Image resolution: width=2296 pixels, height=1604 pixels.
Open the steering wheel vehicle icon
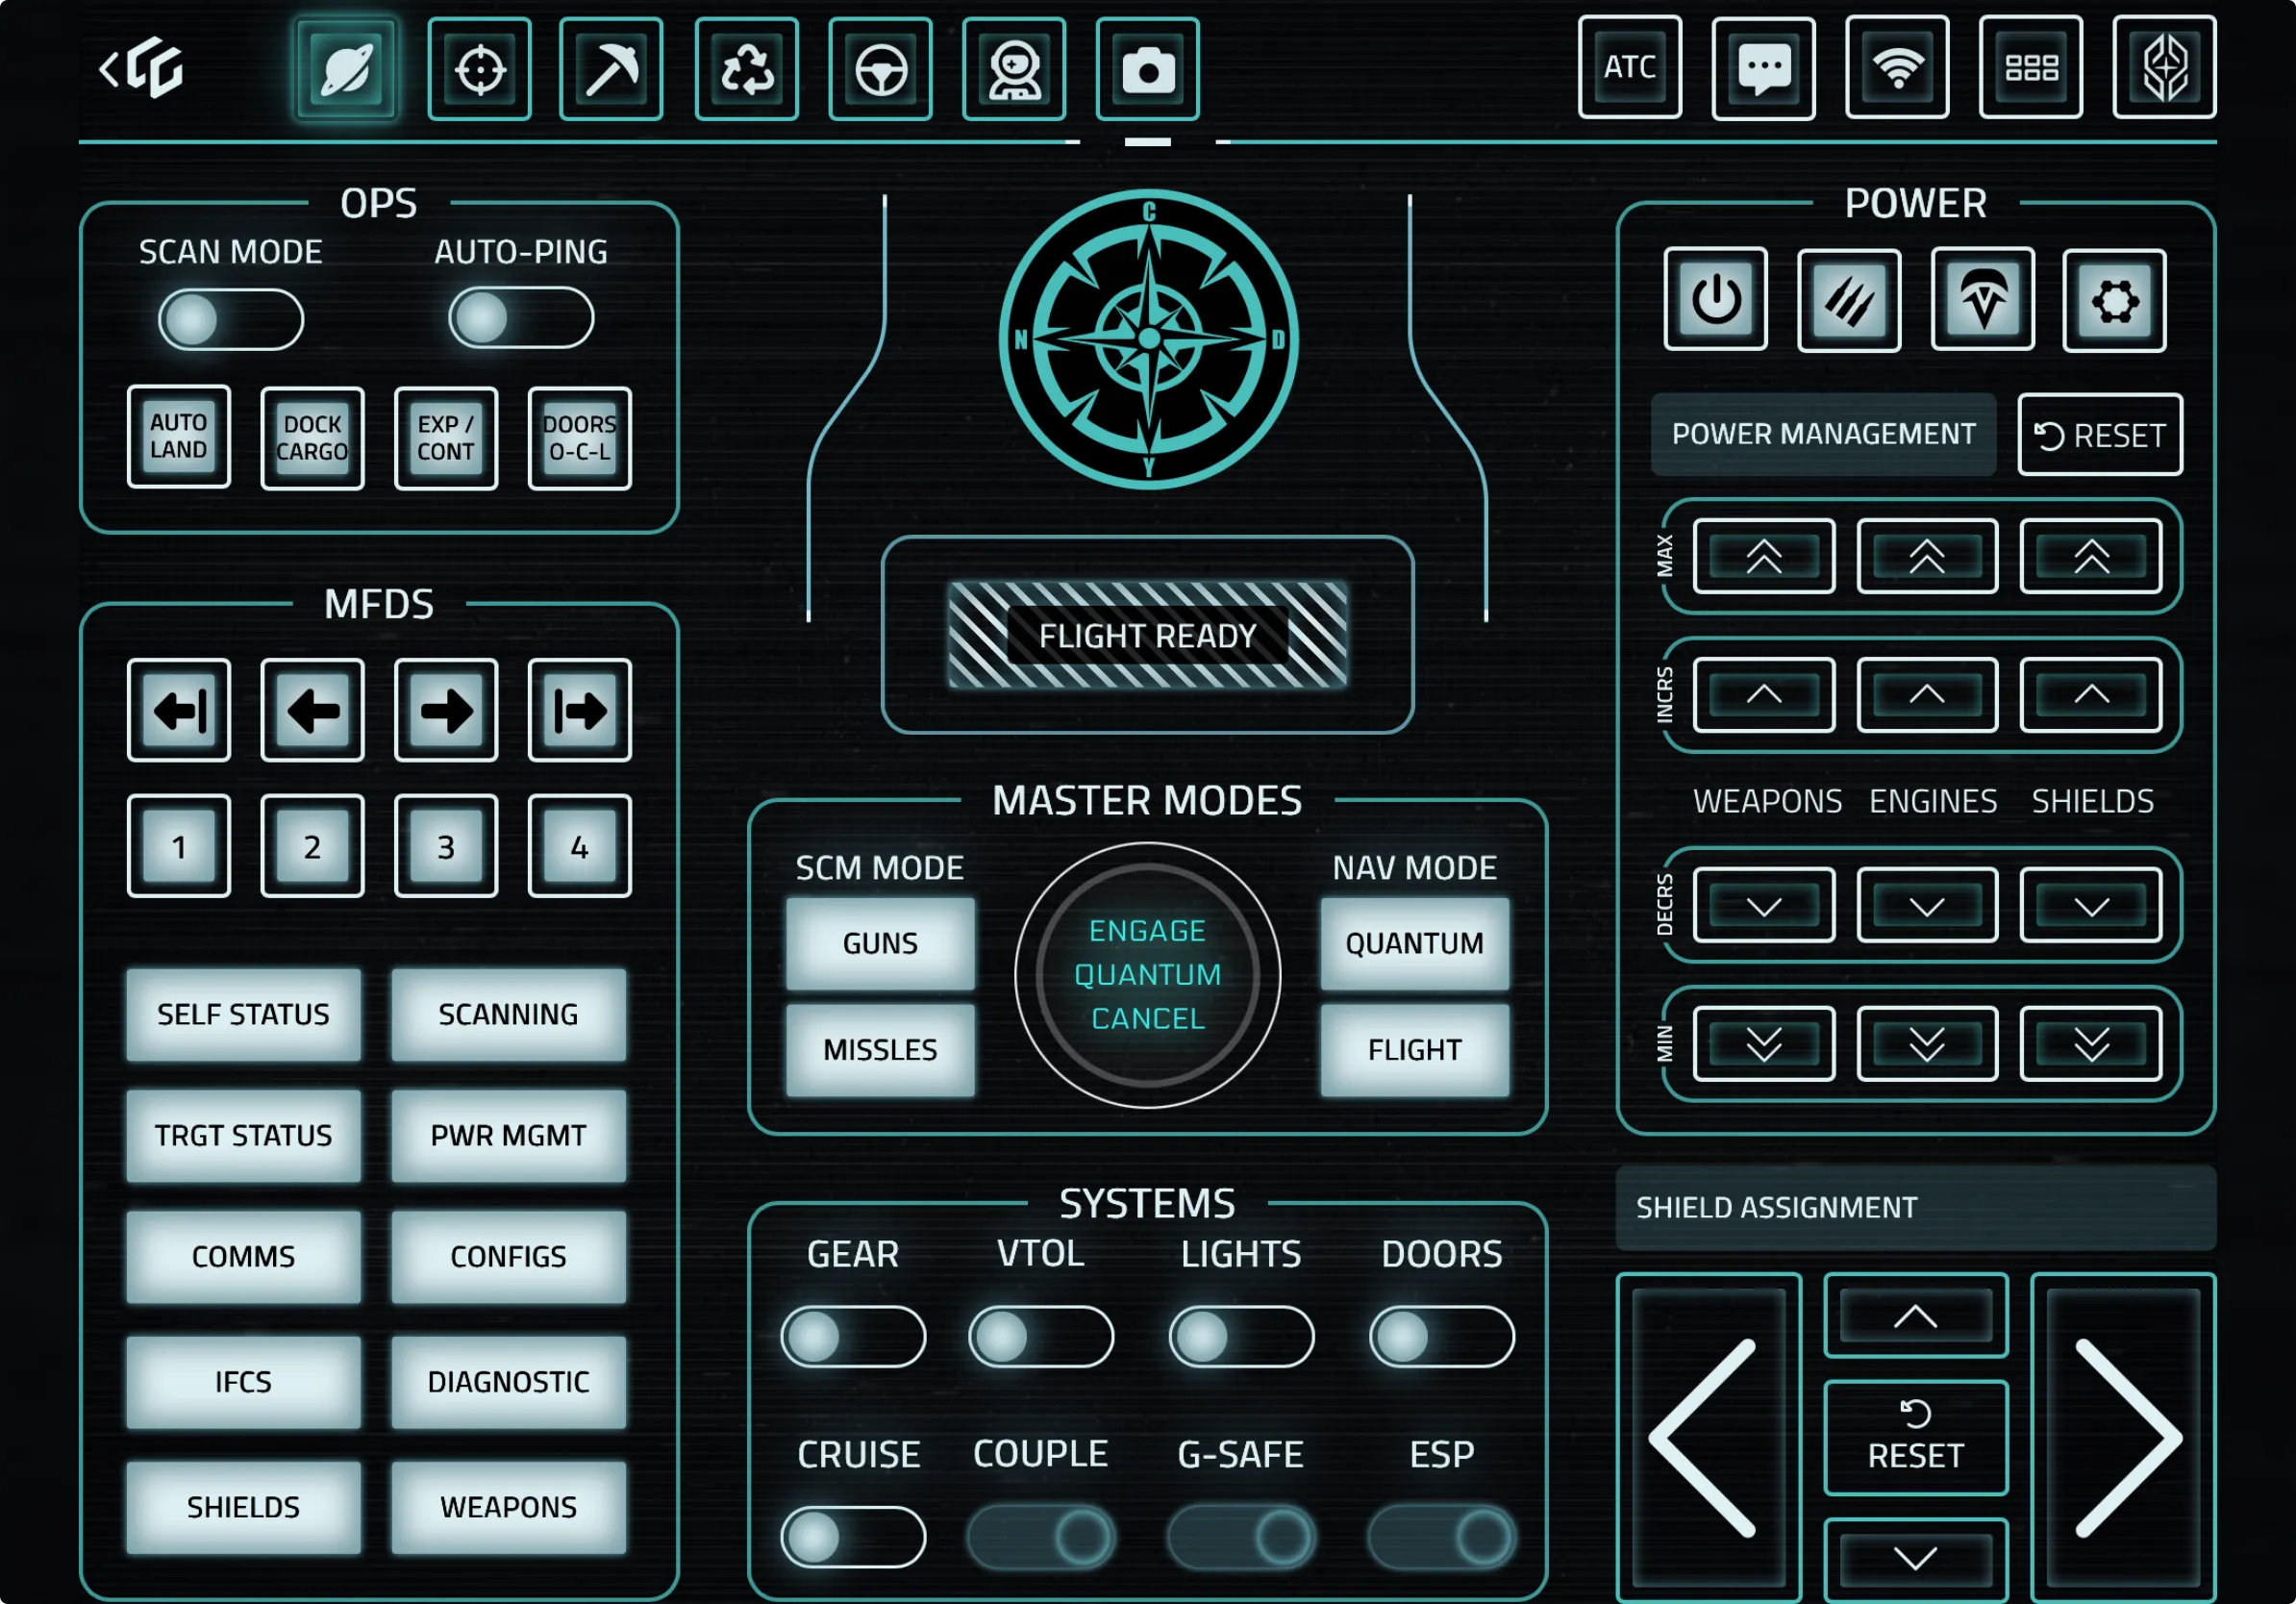[x=880, y=69]
